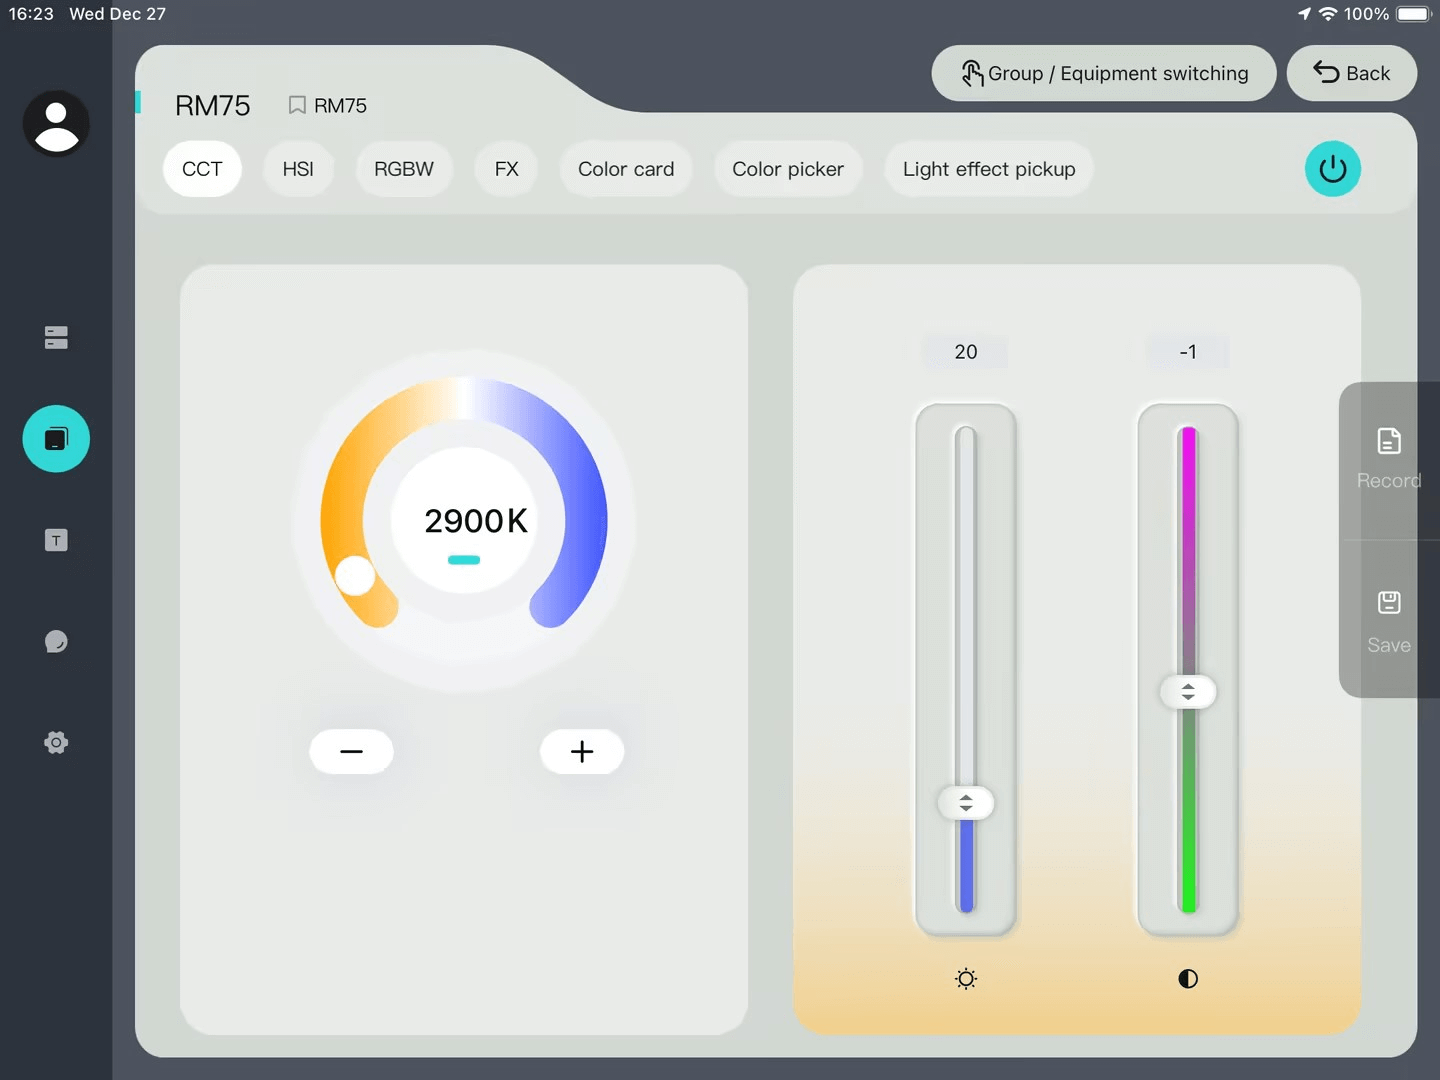Switch to the RGBW mode tab
The width and height of the screenshot is (1440, 1080).
[x=404, y=169]
